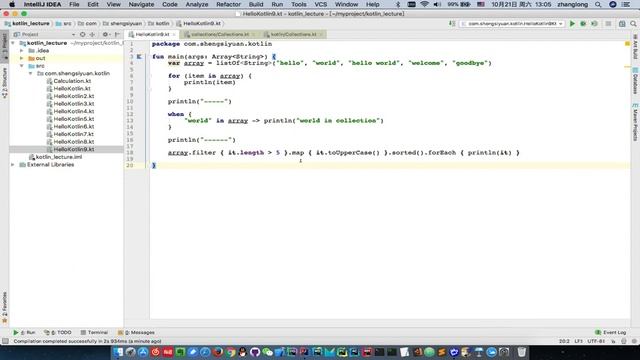Screen dimensions: 640x360
Task: Select HelloKotlin2.kt in the project tree
Action: [x=73, y=96]
